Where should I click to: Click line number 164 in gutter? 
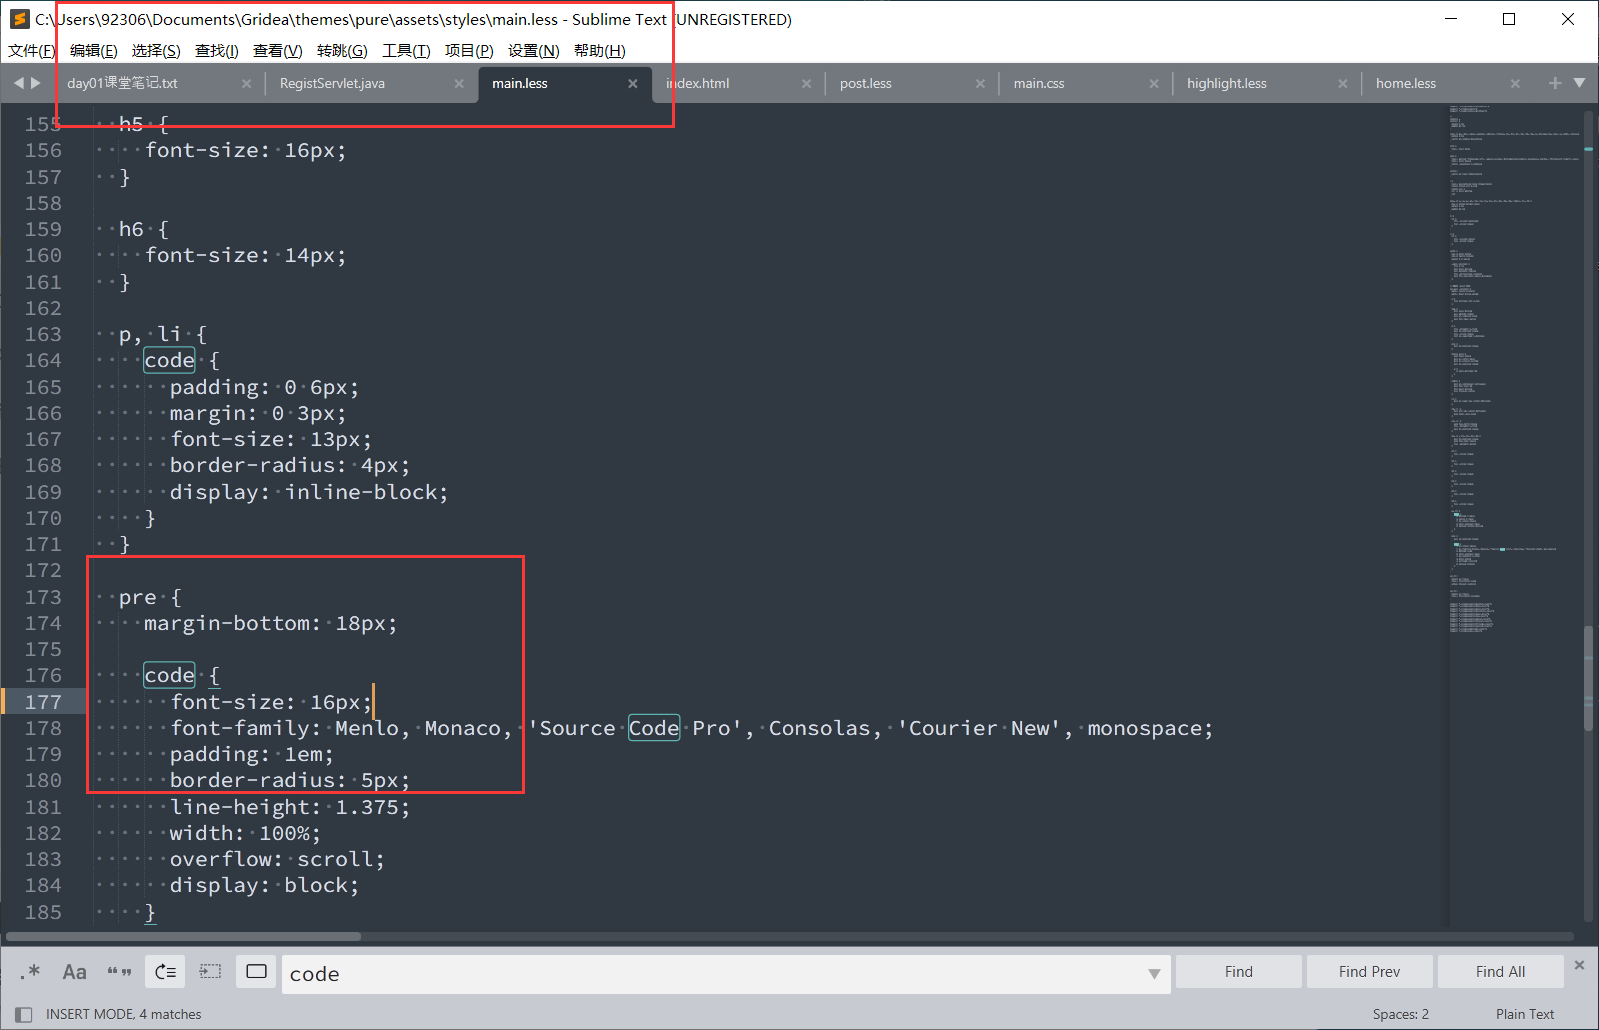tap(43, 360)
